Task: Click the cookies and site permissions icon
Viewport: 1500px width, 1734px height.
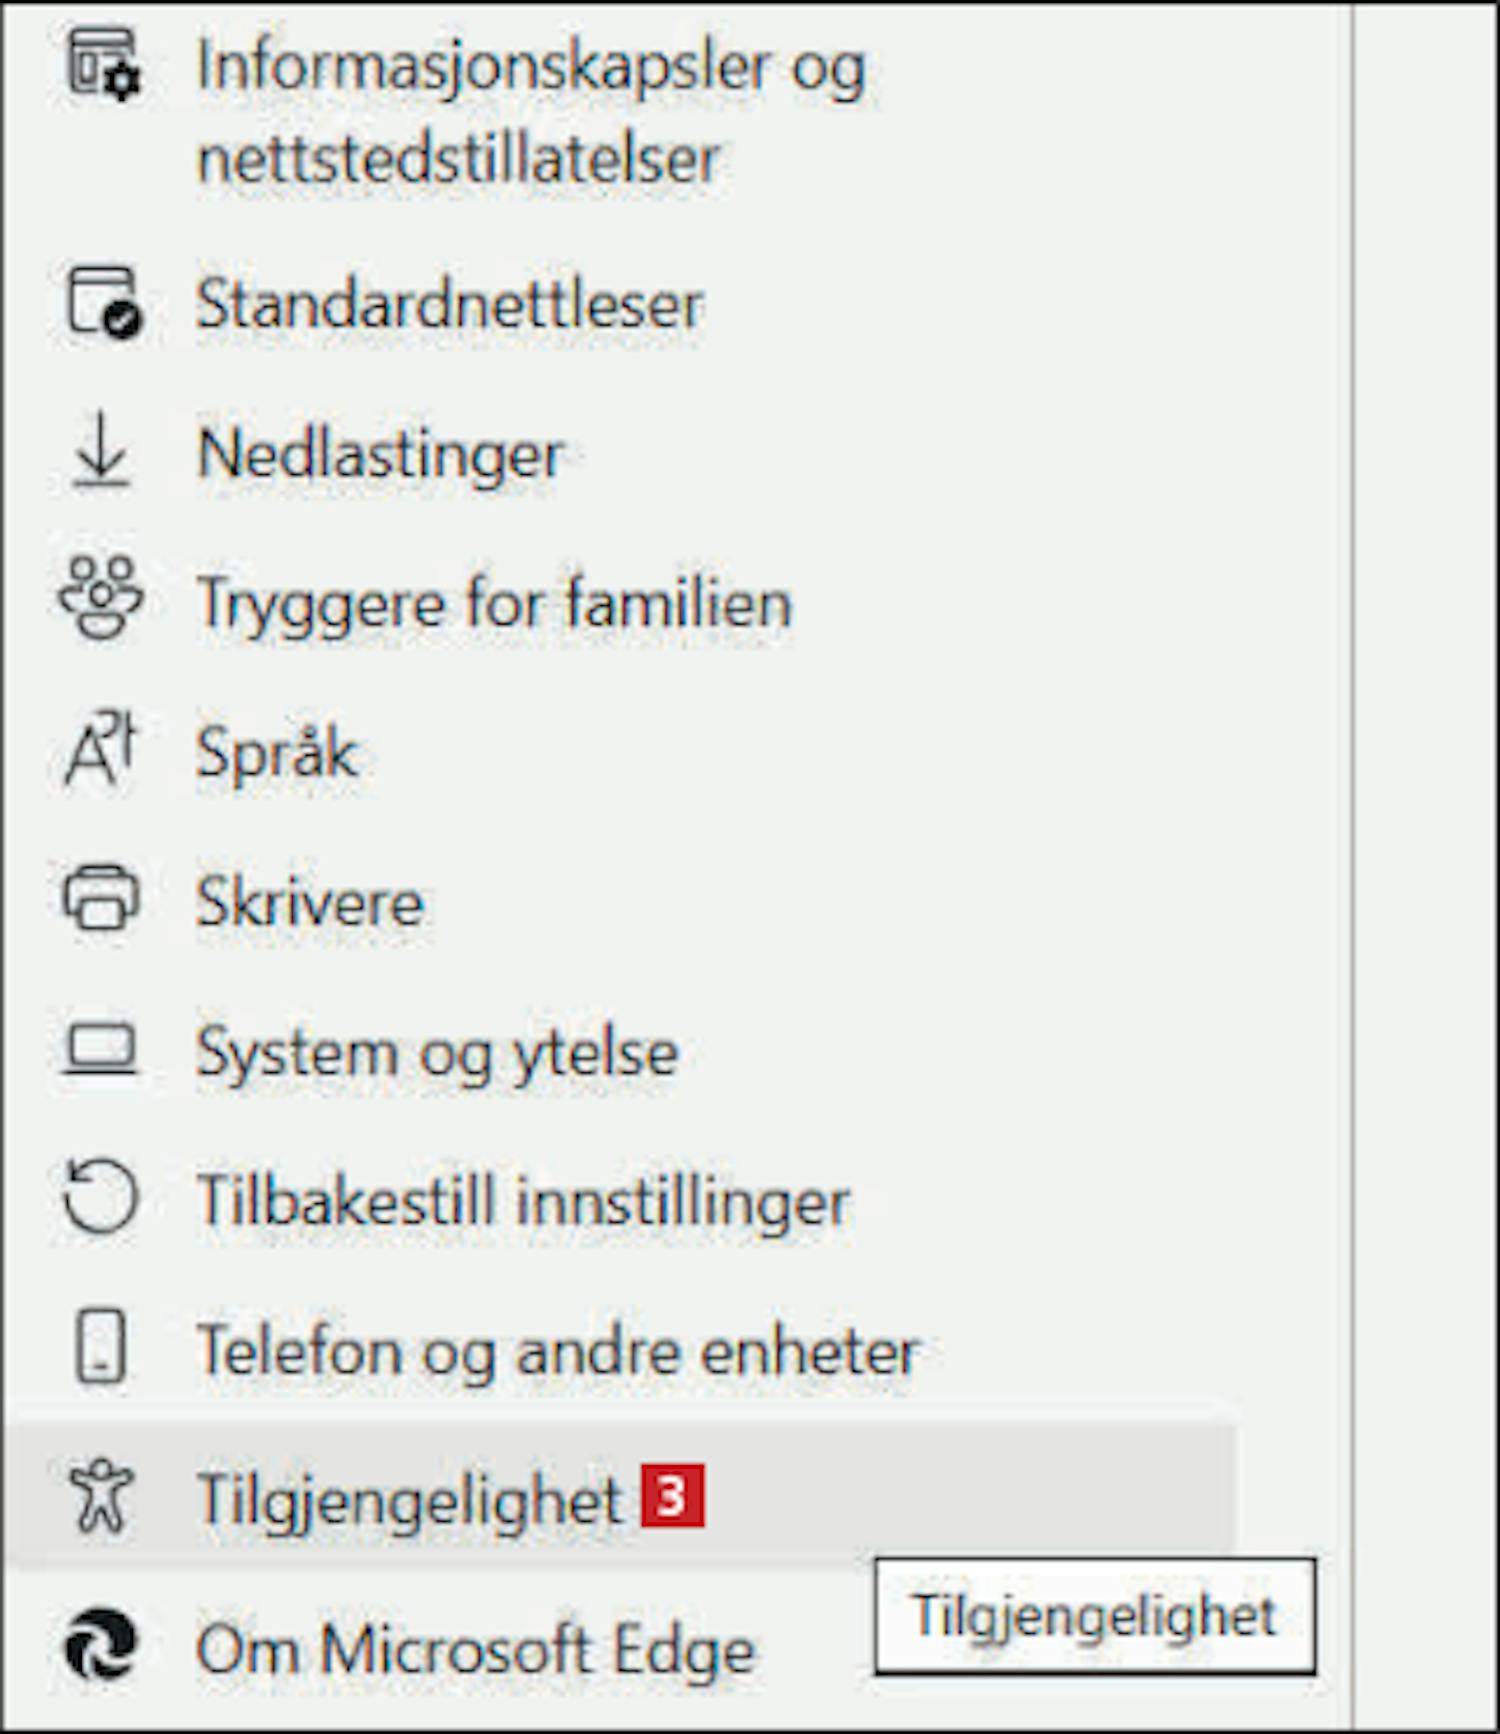Action: click(103, 64)
